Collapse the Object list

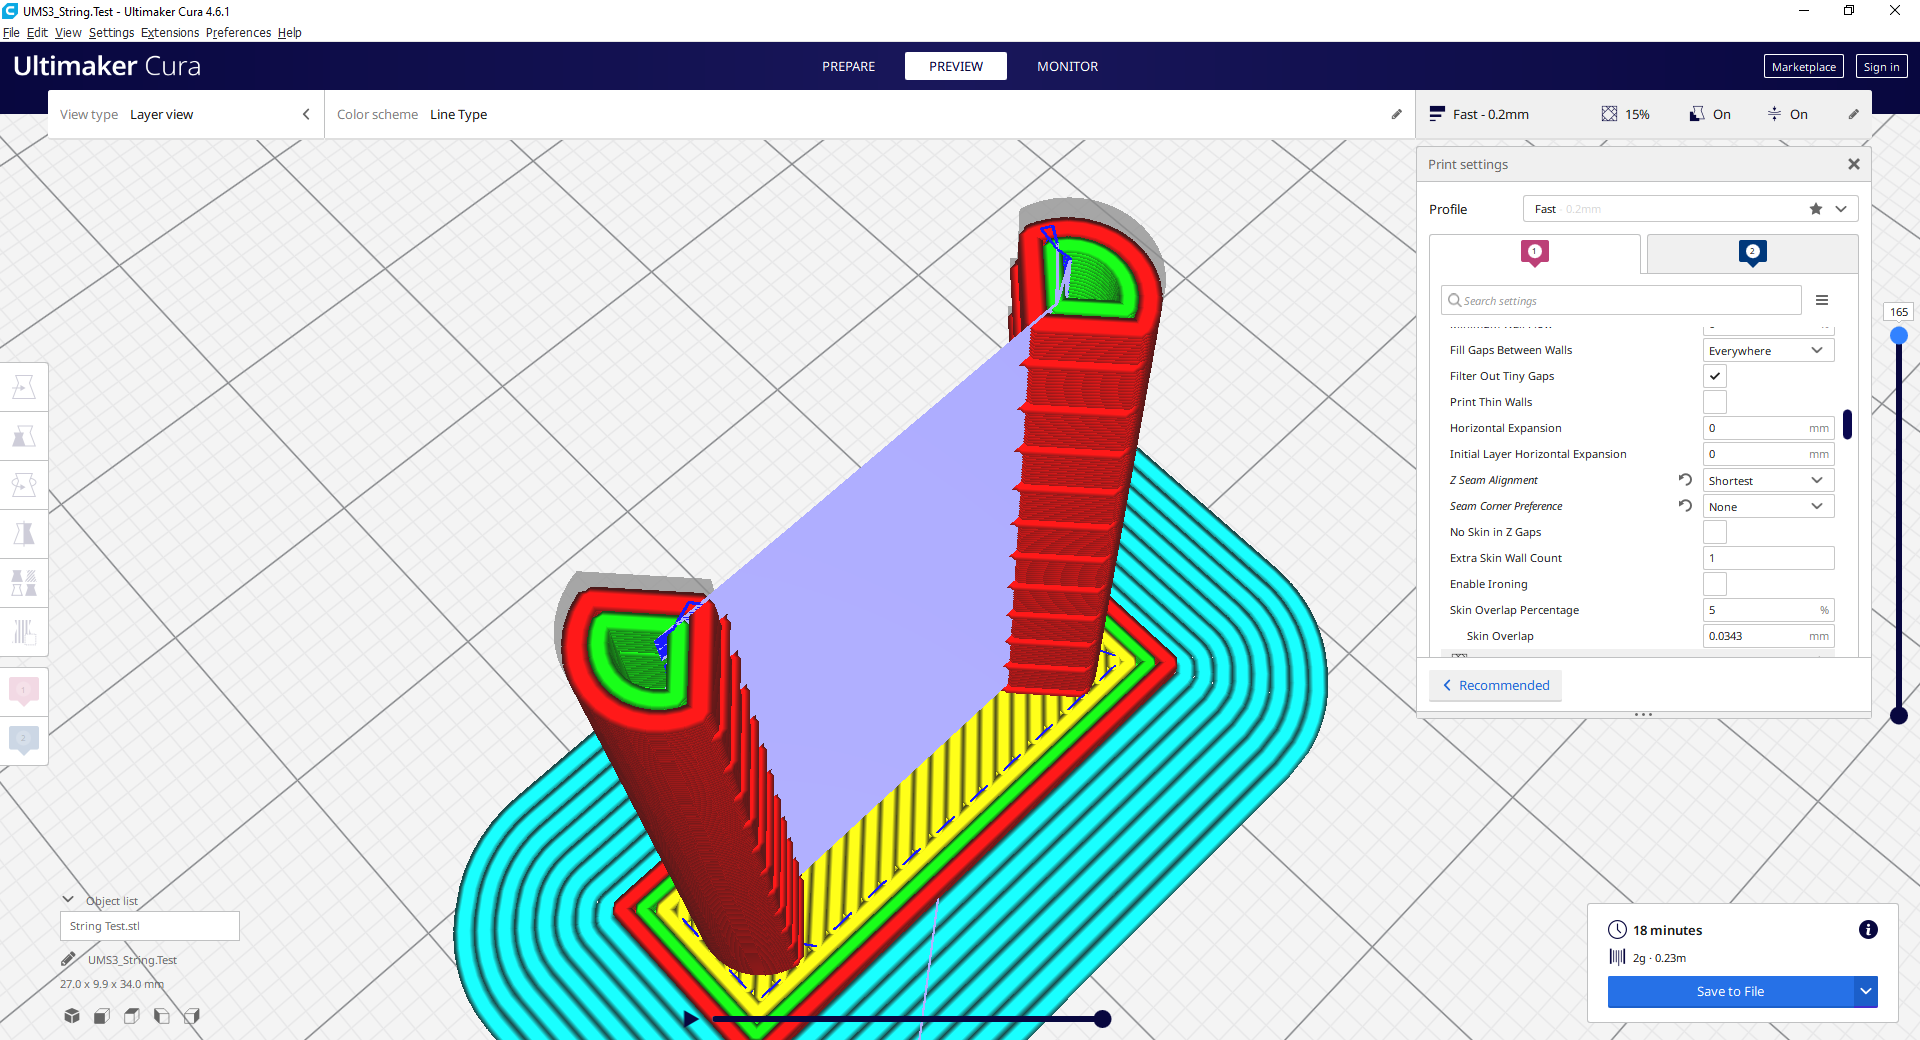[68, 900]
